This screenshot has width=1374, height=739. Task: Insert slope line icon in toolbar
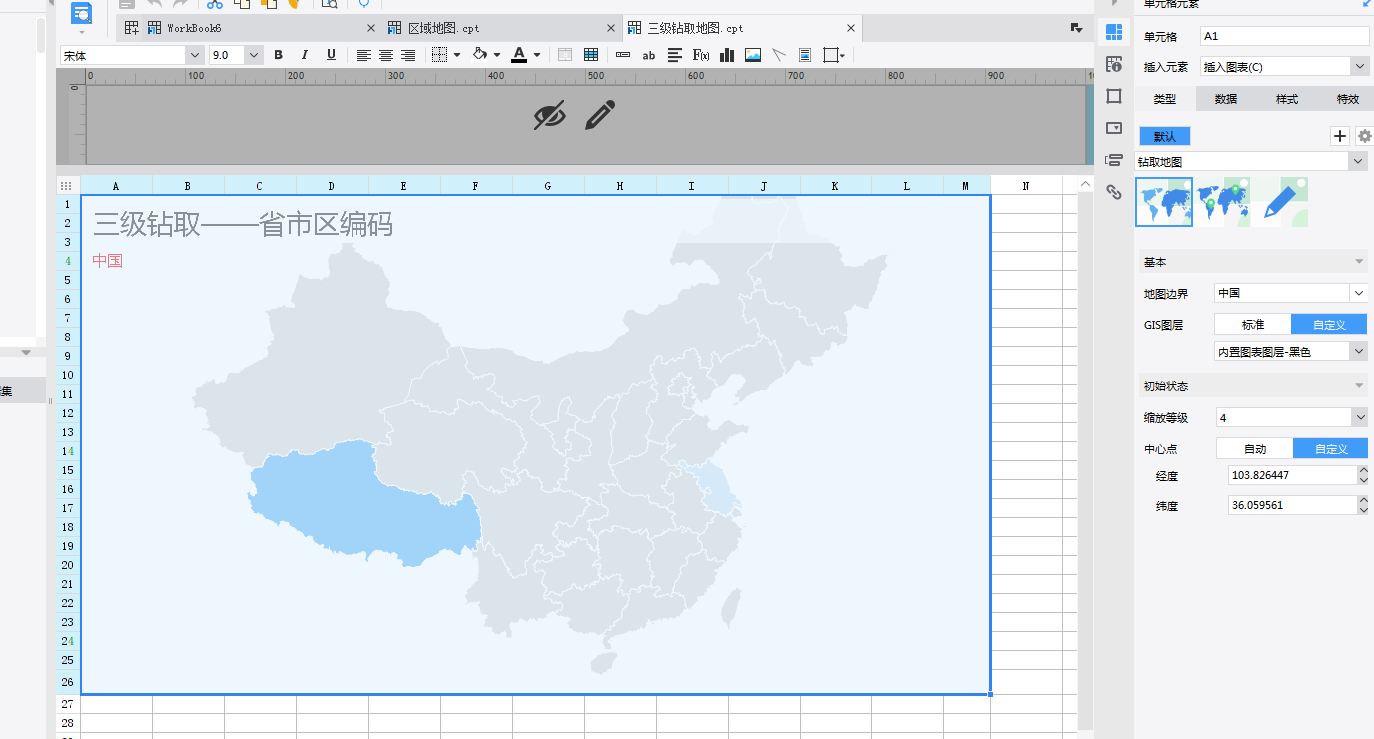pos(779,55)
